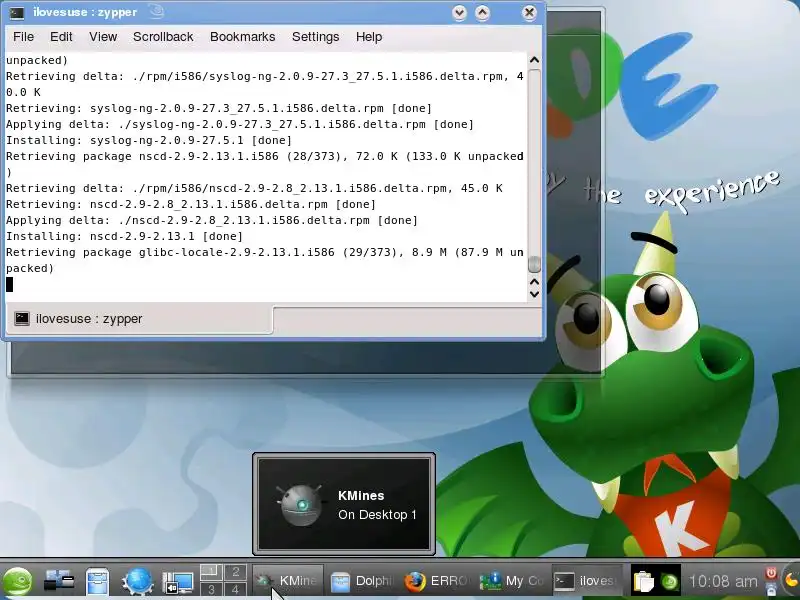Open the Bookmarks menu

(x=242, y=37)
